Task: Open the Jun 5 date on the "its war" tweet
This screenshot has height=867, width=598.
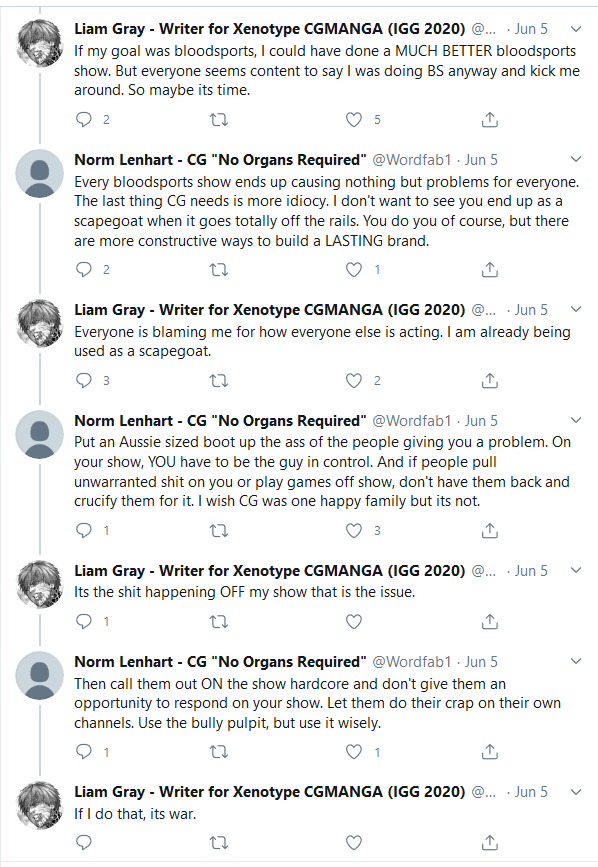Action: [531, 792]
